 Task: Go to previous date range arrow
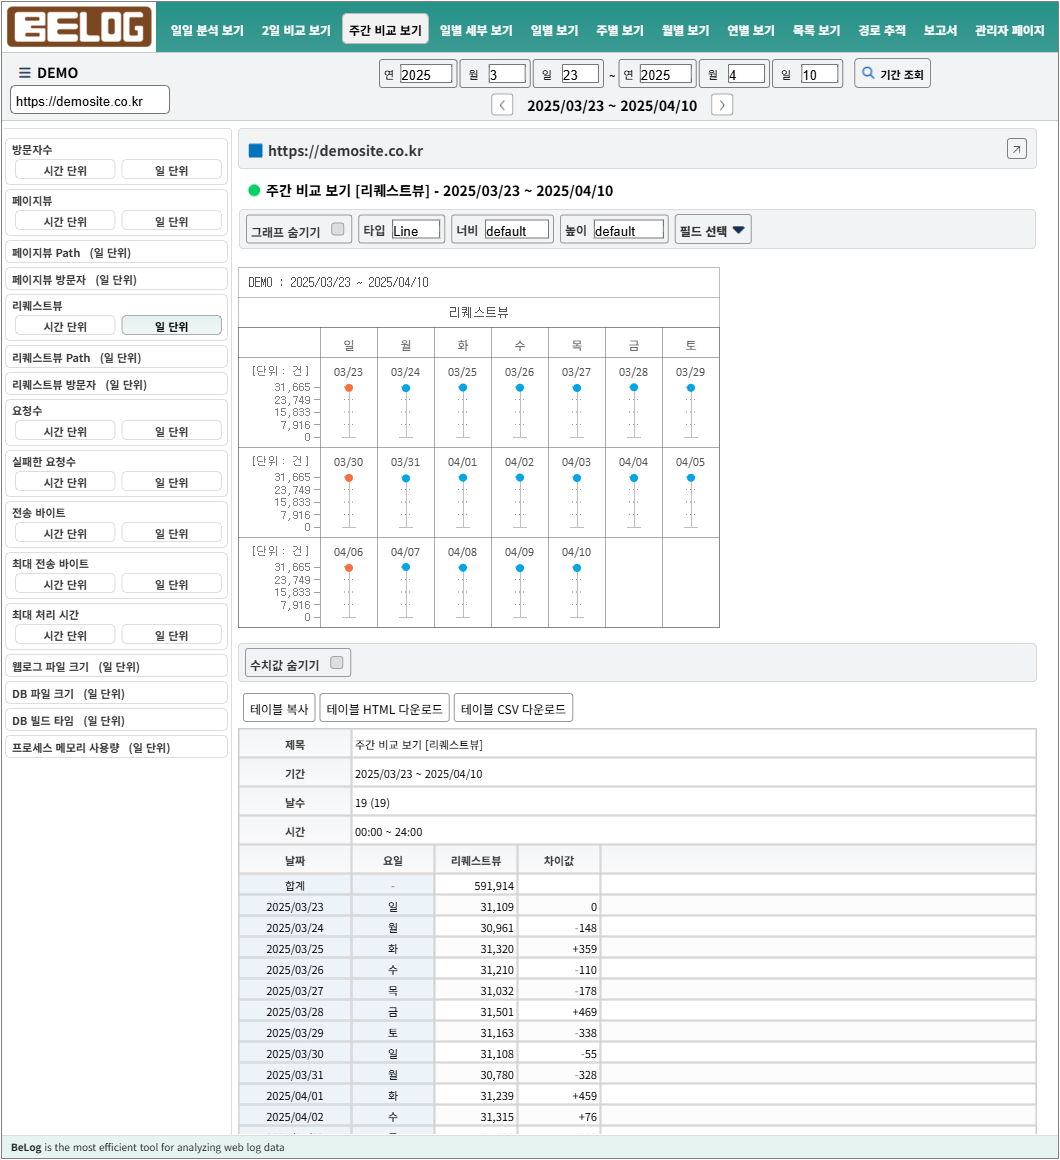tap(502, 105)
